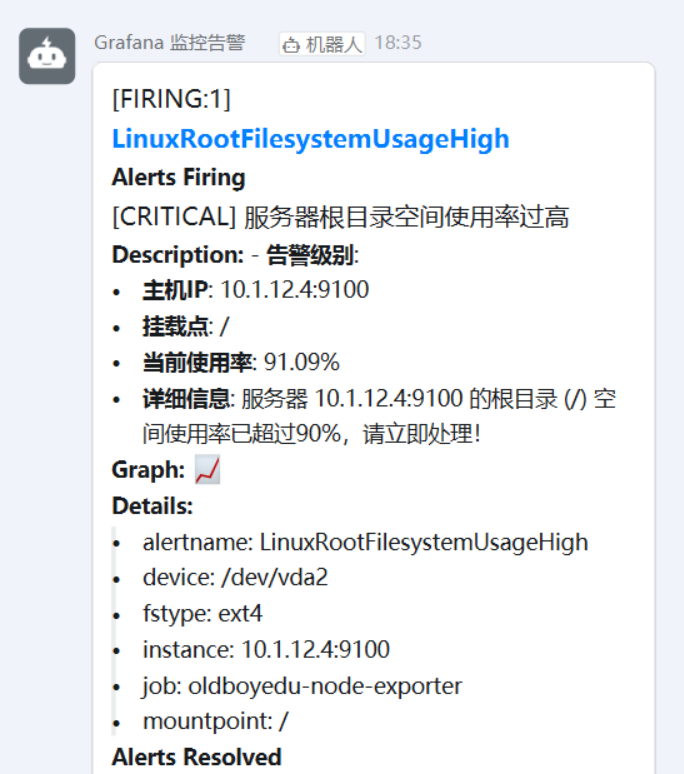Click the 机器人 tag label

coord(333,44)
